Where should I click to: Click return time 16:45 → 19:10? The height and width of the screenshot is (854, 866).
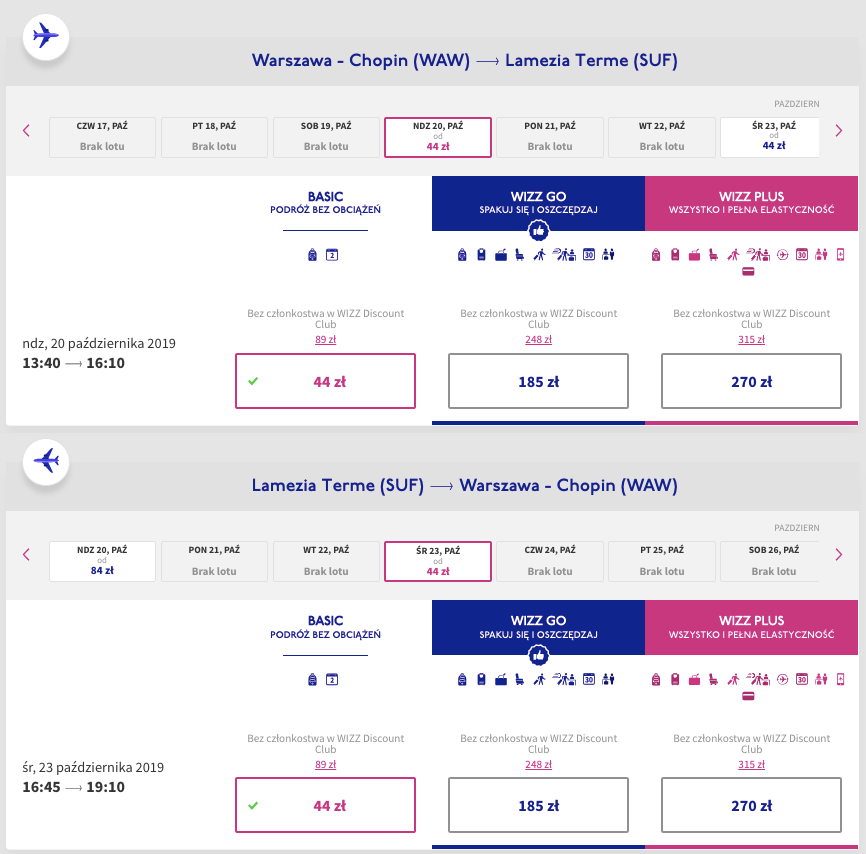(x=73, y=787)
